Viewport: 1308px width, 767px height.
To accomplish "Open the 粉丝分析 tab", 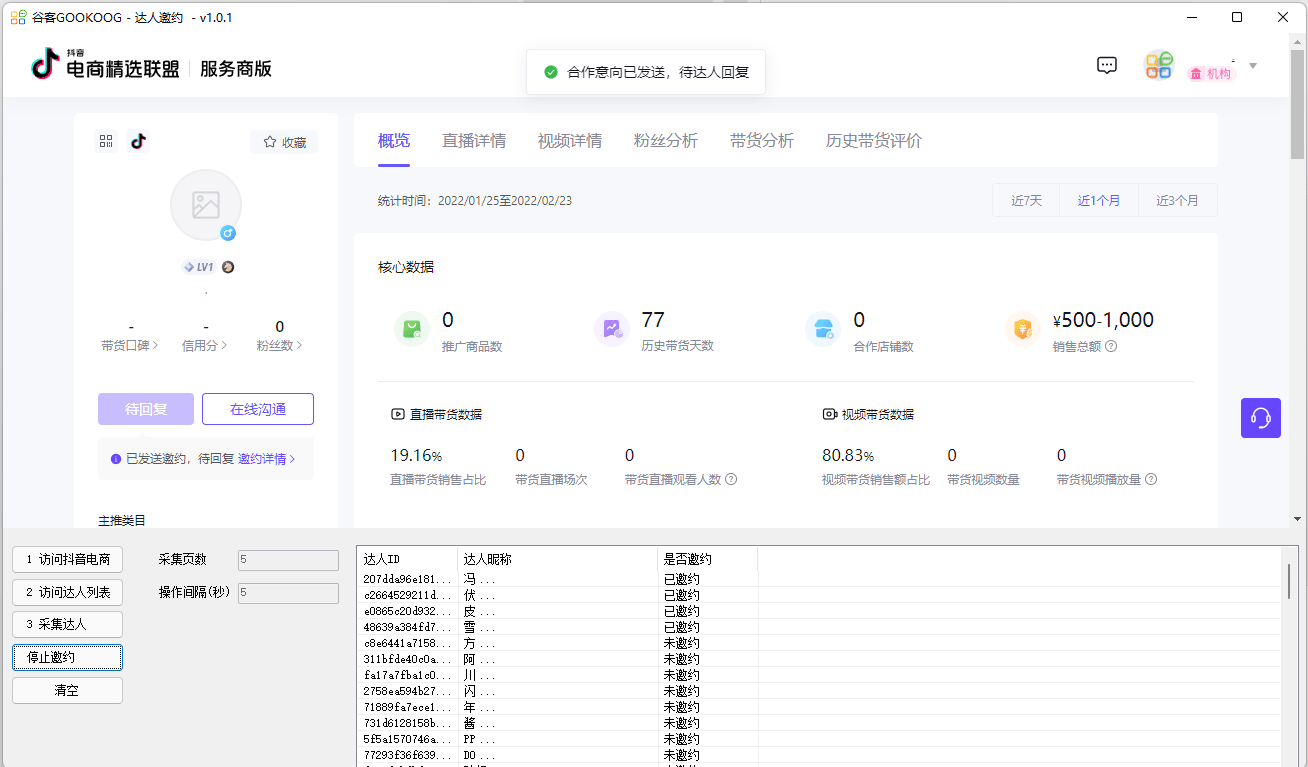I will [666, 141].
